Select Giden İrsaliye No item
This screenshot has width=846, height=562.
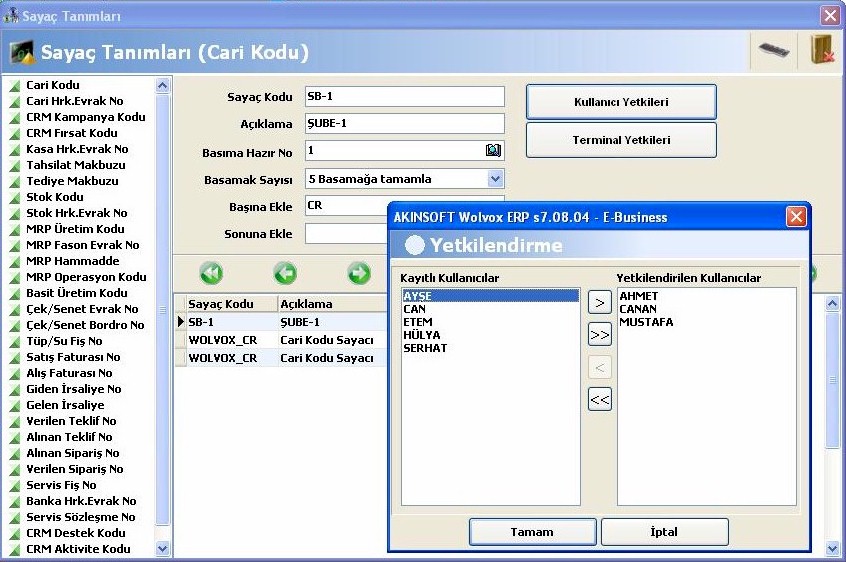pyautogui.click(x=73, y=389)
